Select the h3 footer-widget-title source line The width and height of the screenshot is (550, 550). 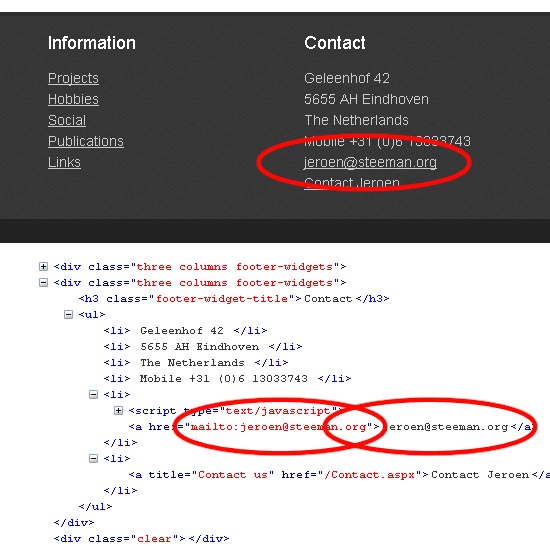[x=234, y=299]
